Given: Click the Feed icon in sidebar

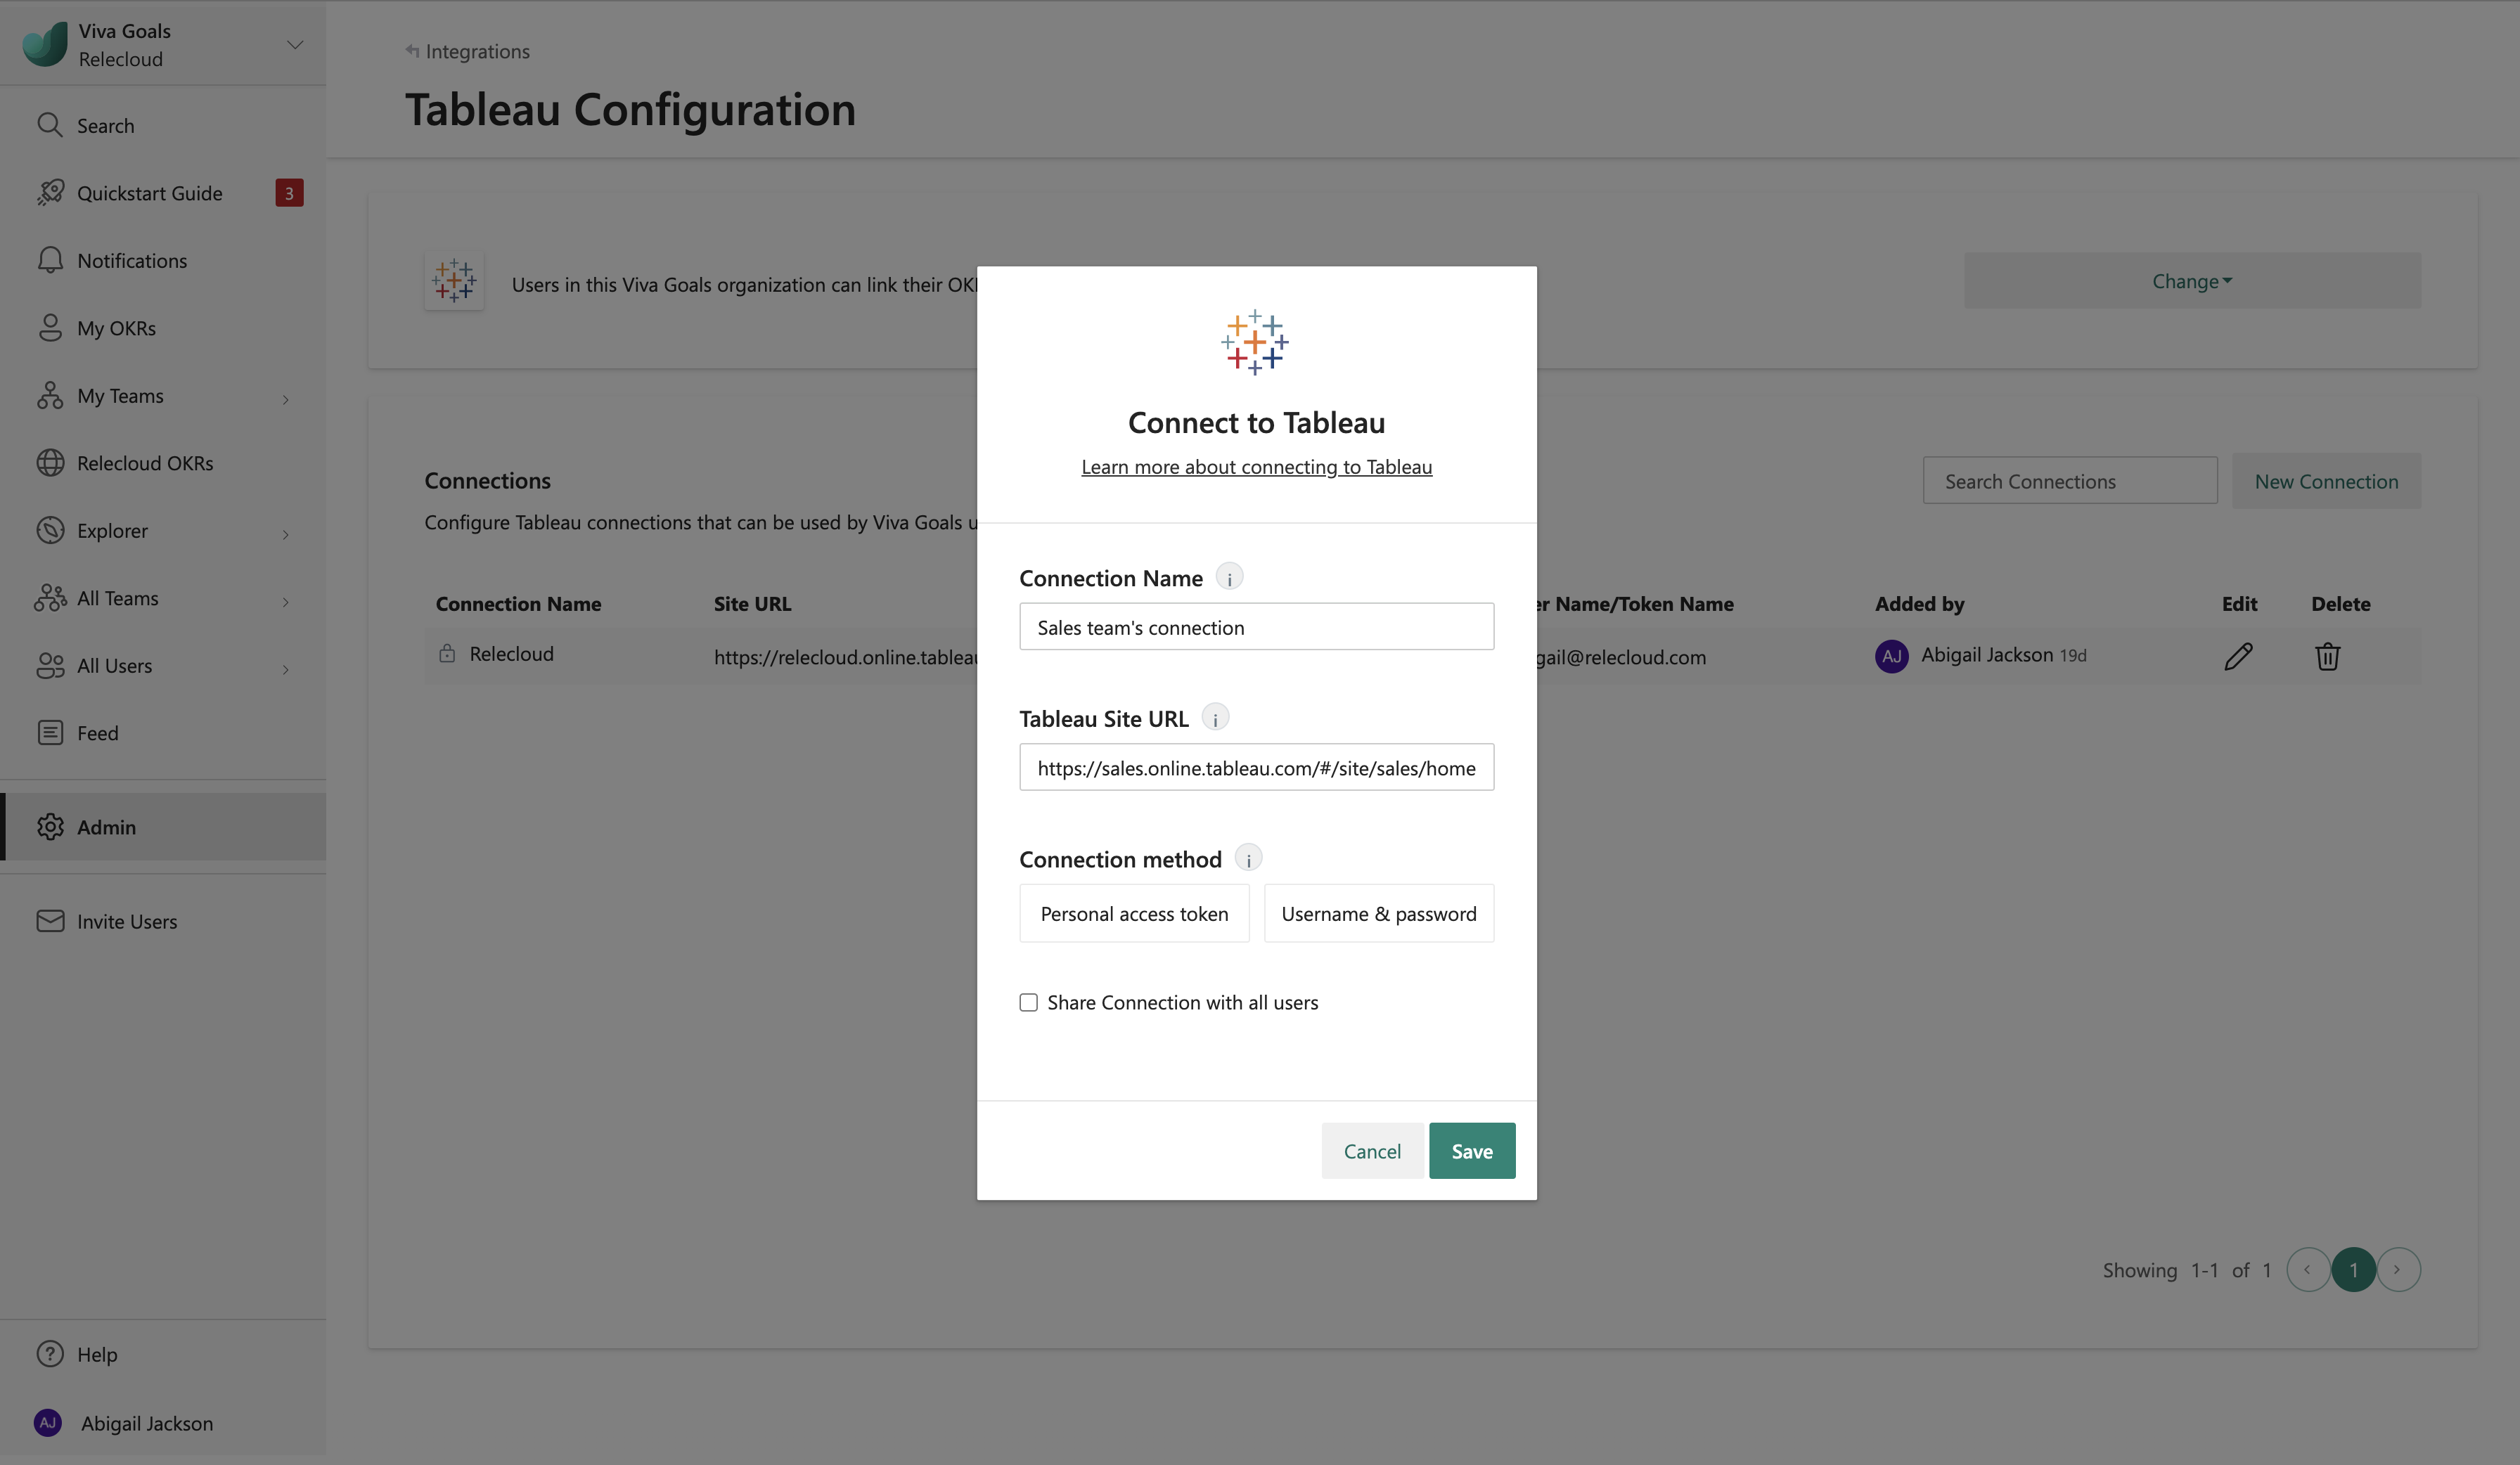Looking at the screenshot, I should coord(49,732).
